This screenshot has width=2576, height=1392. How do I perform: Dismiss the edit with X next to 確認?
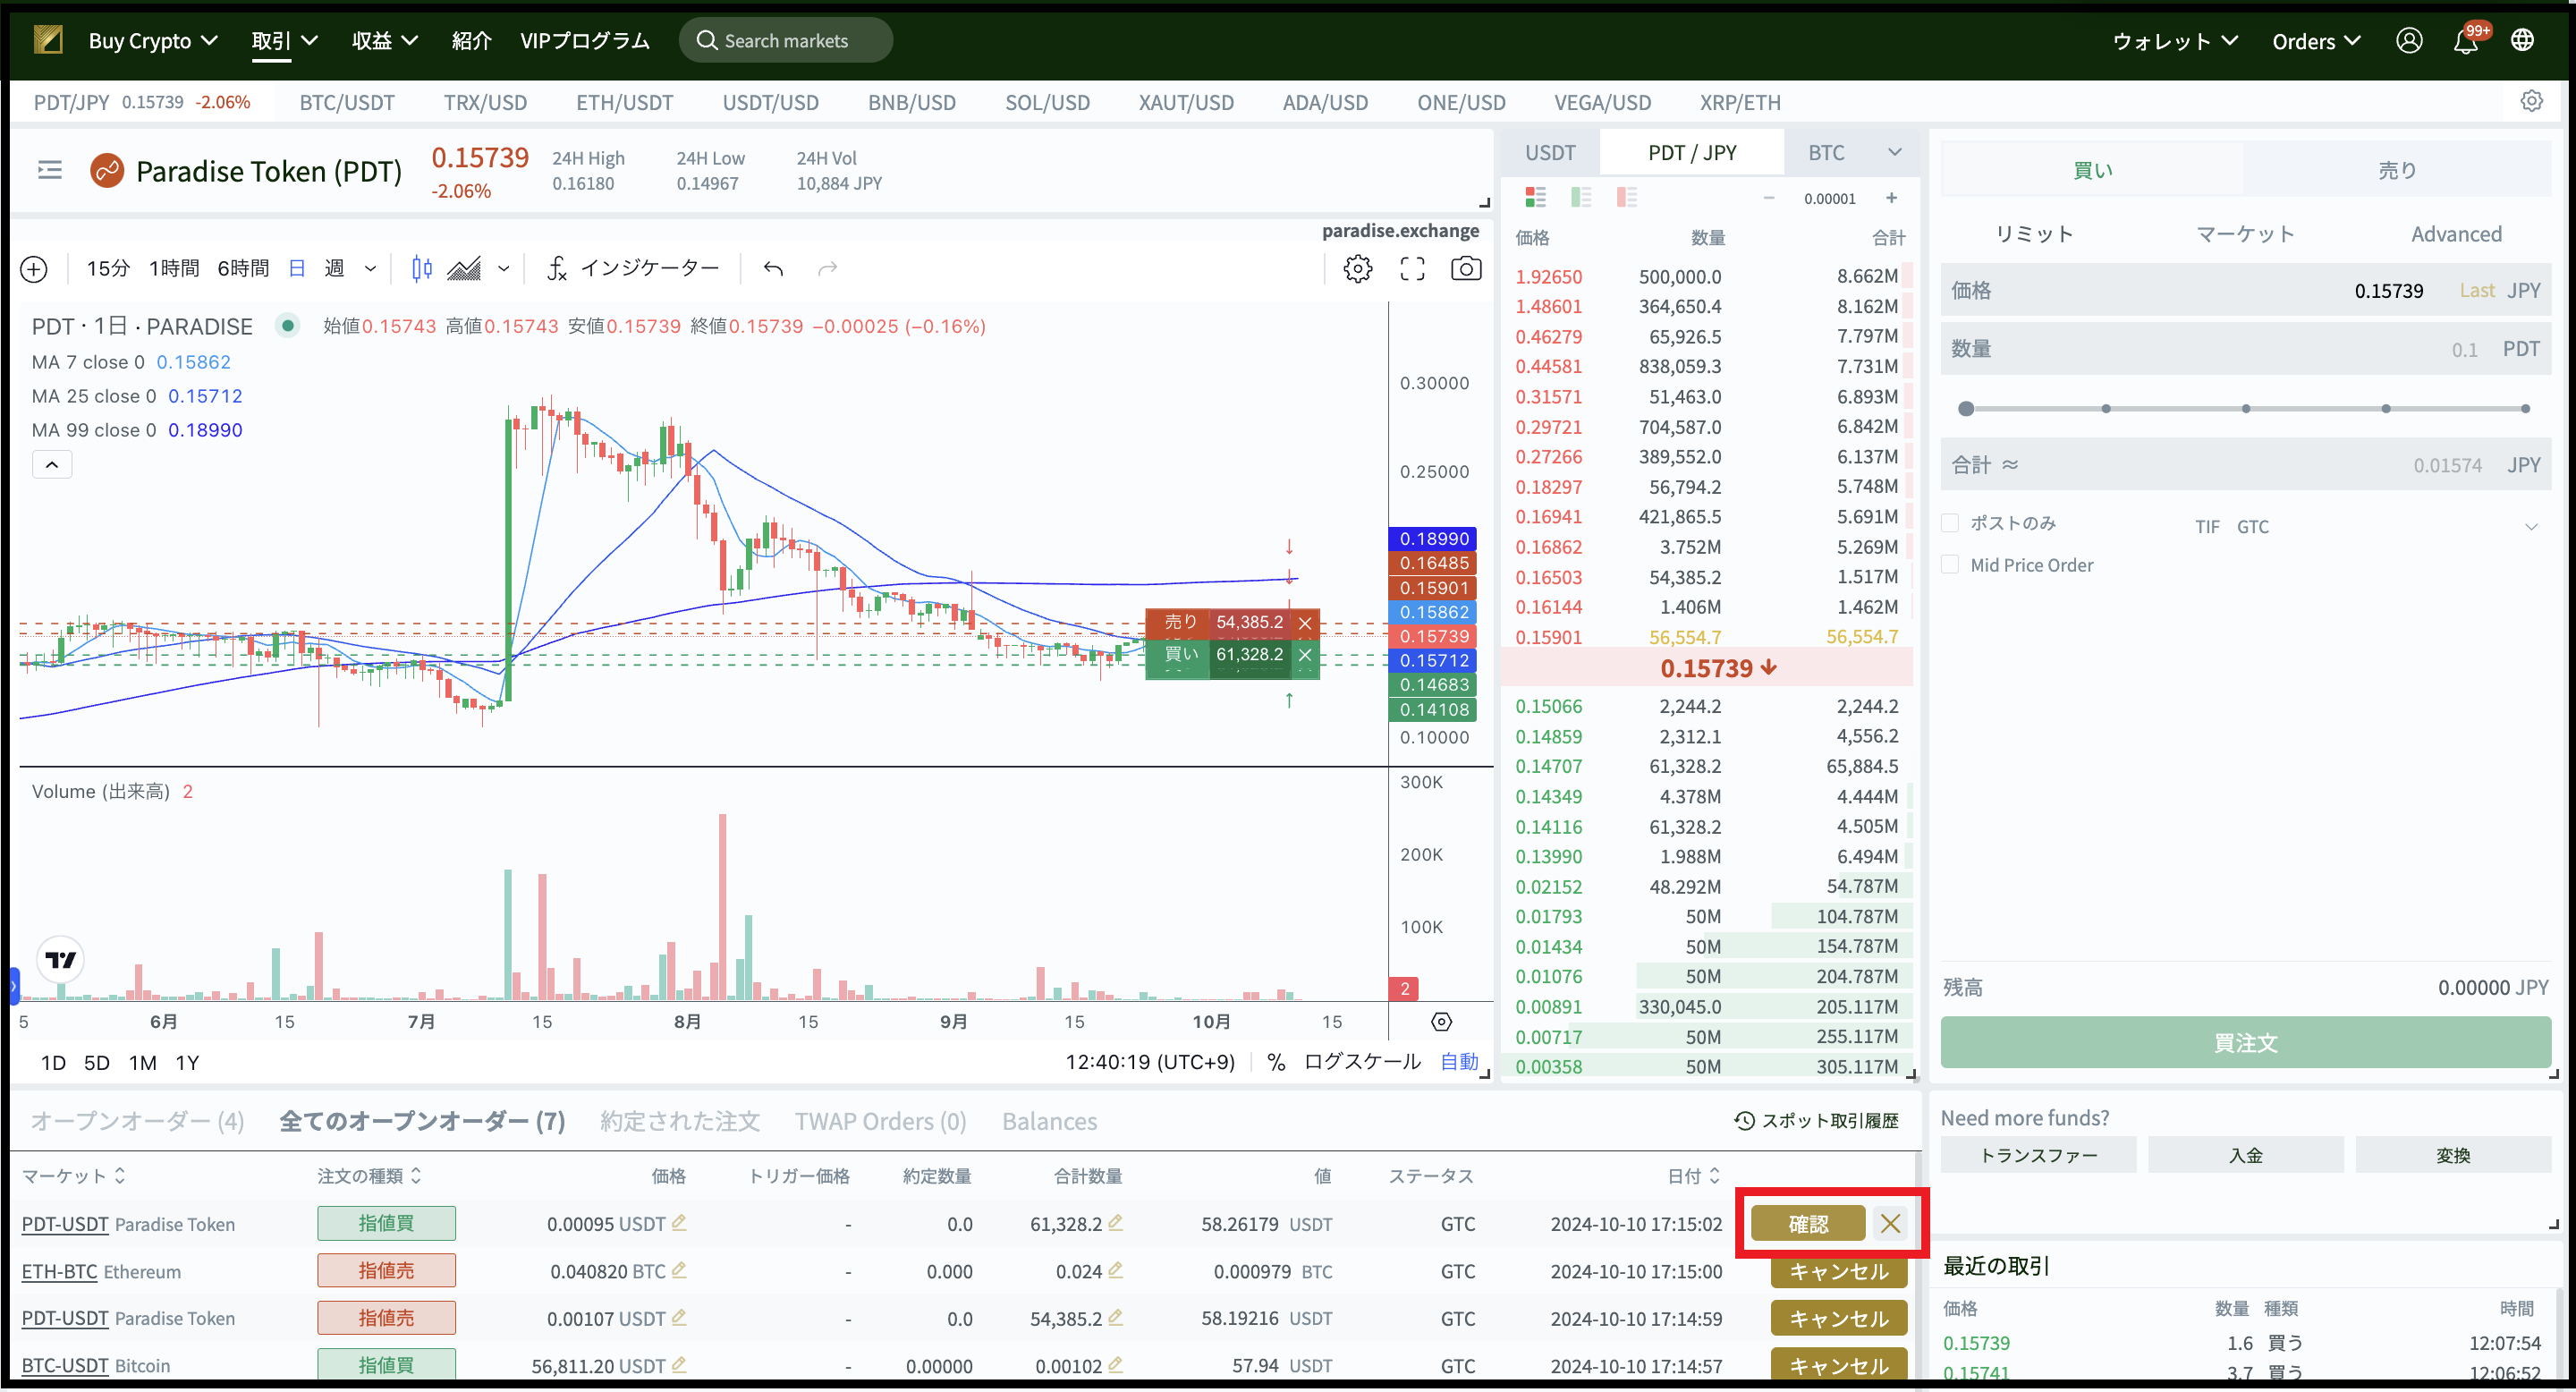pyautogui.click(x=1890, y=1223)
